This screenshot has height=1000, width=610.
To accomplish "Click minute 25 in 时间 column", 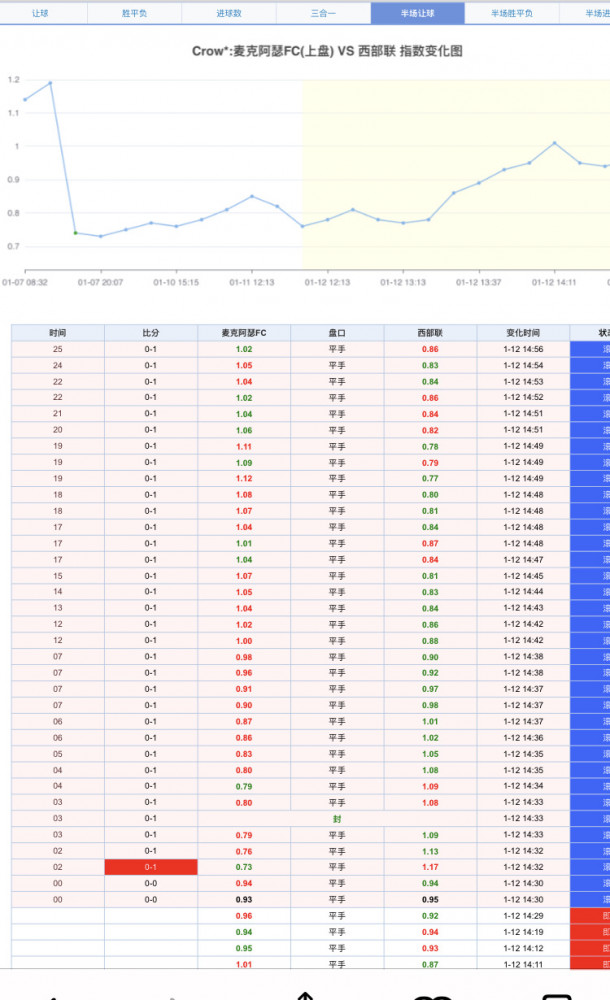I will click(x=58, y=349).
